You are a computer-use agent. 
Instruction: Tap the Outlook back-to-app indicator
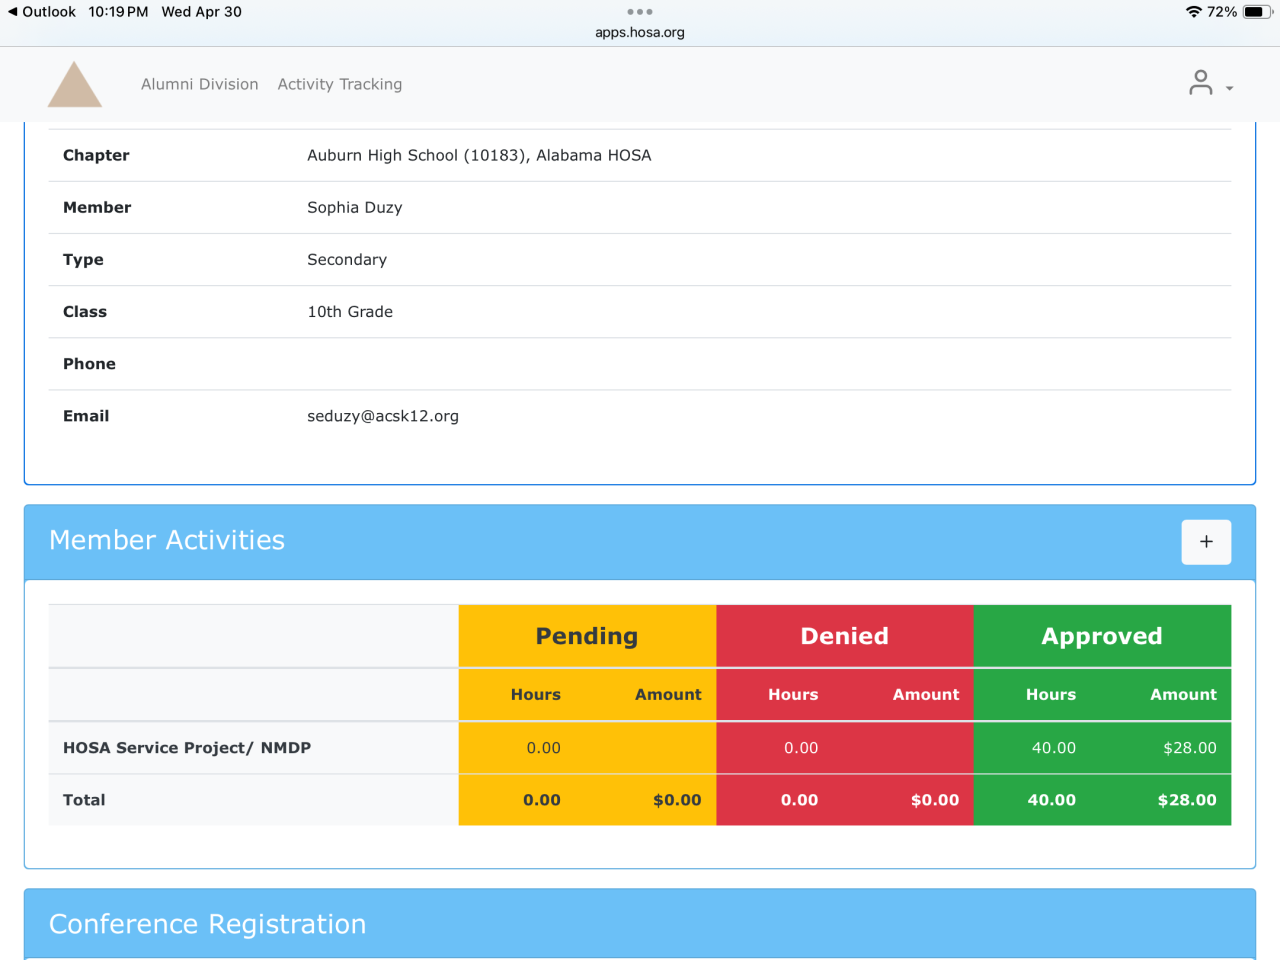pyautogui.click(x=42, y=12)
